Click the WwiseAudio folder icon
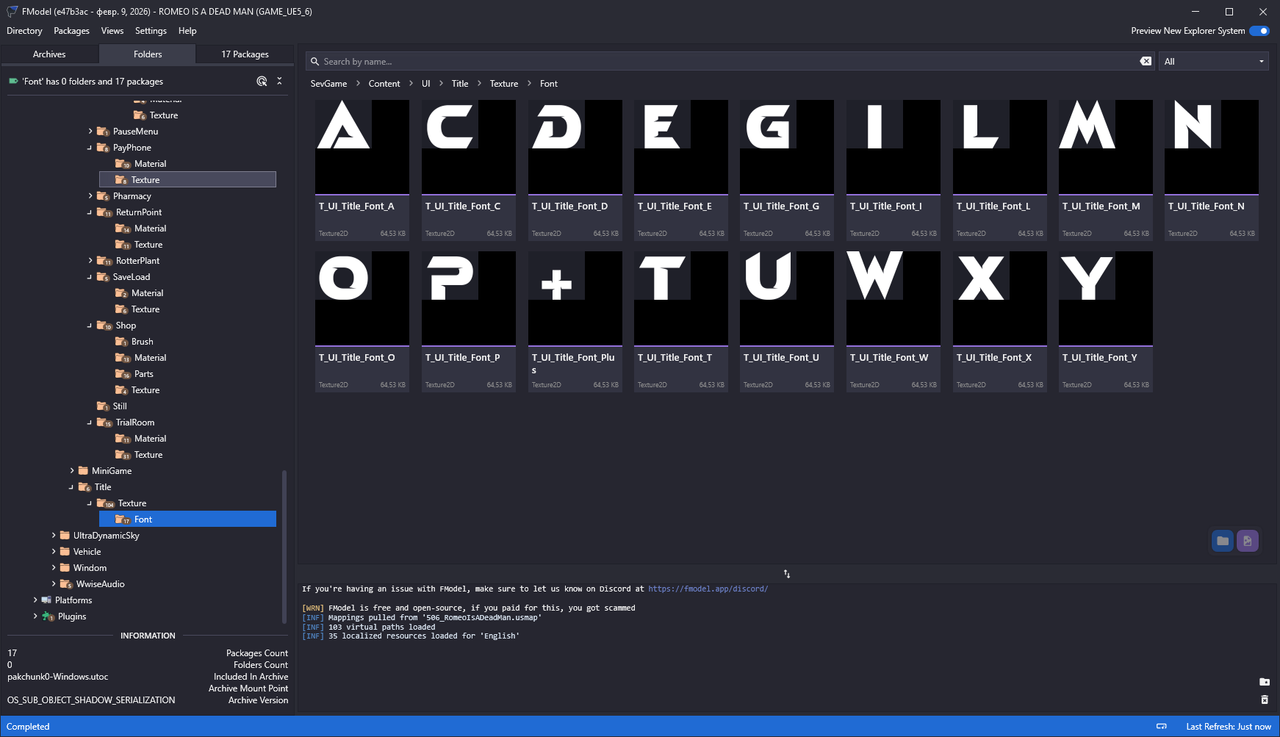Screen dimensions: 1280x737 tap(66, 584)
